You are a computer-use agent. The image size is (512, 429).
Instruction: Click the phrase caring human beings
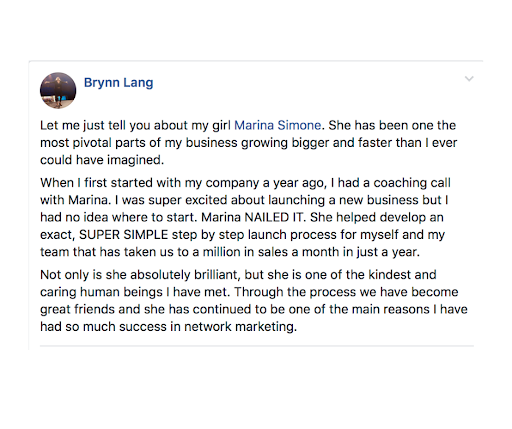coord(101,292)
